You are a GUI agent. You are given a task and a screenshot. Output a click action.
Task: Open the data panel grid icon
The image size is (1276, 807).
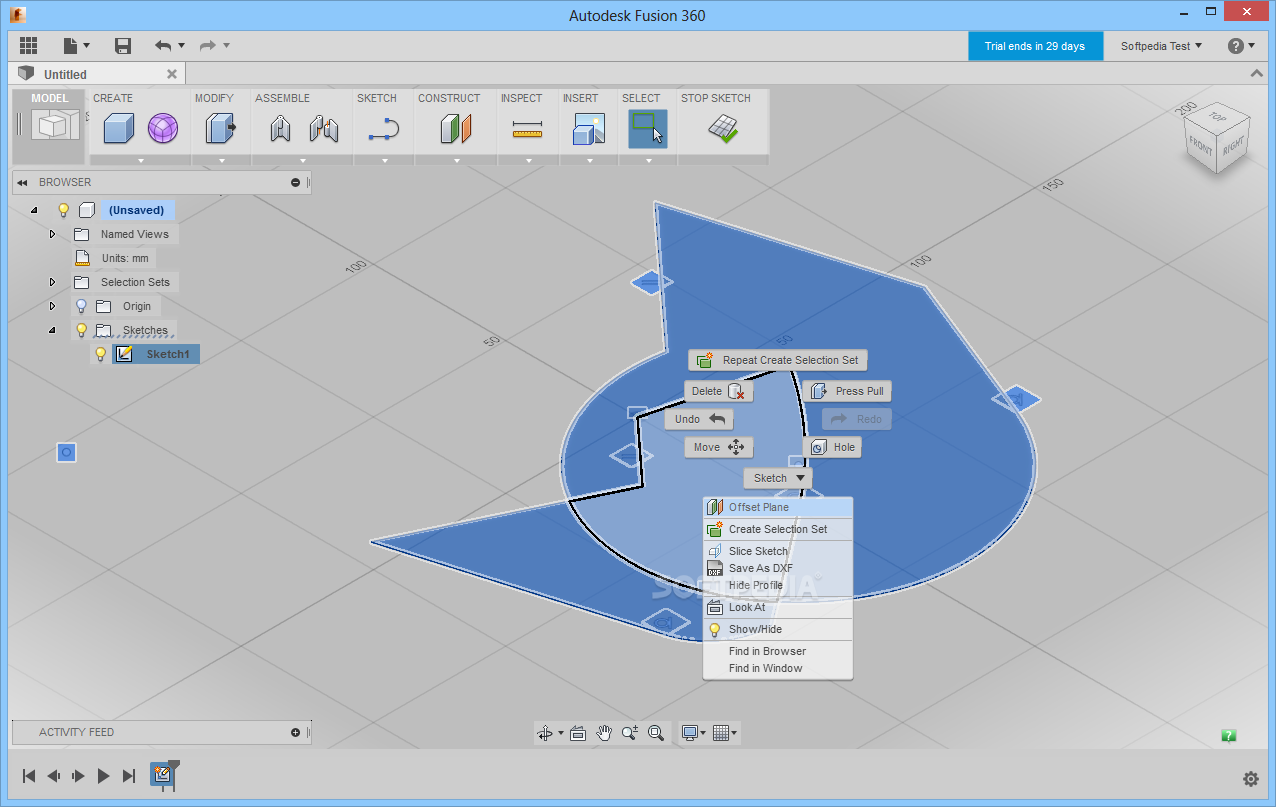(28, 45)
